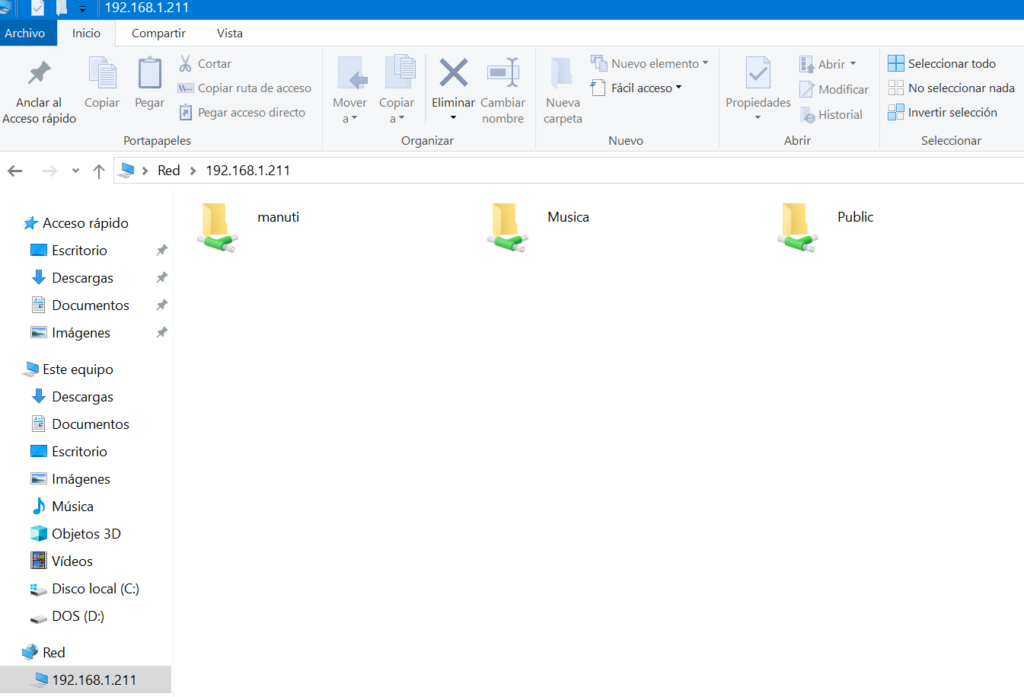Click the Forward navigation arrow
Viewport: 1024px width, 697px height.
[50, 171]
